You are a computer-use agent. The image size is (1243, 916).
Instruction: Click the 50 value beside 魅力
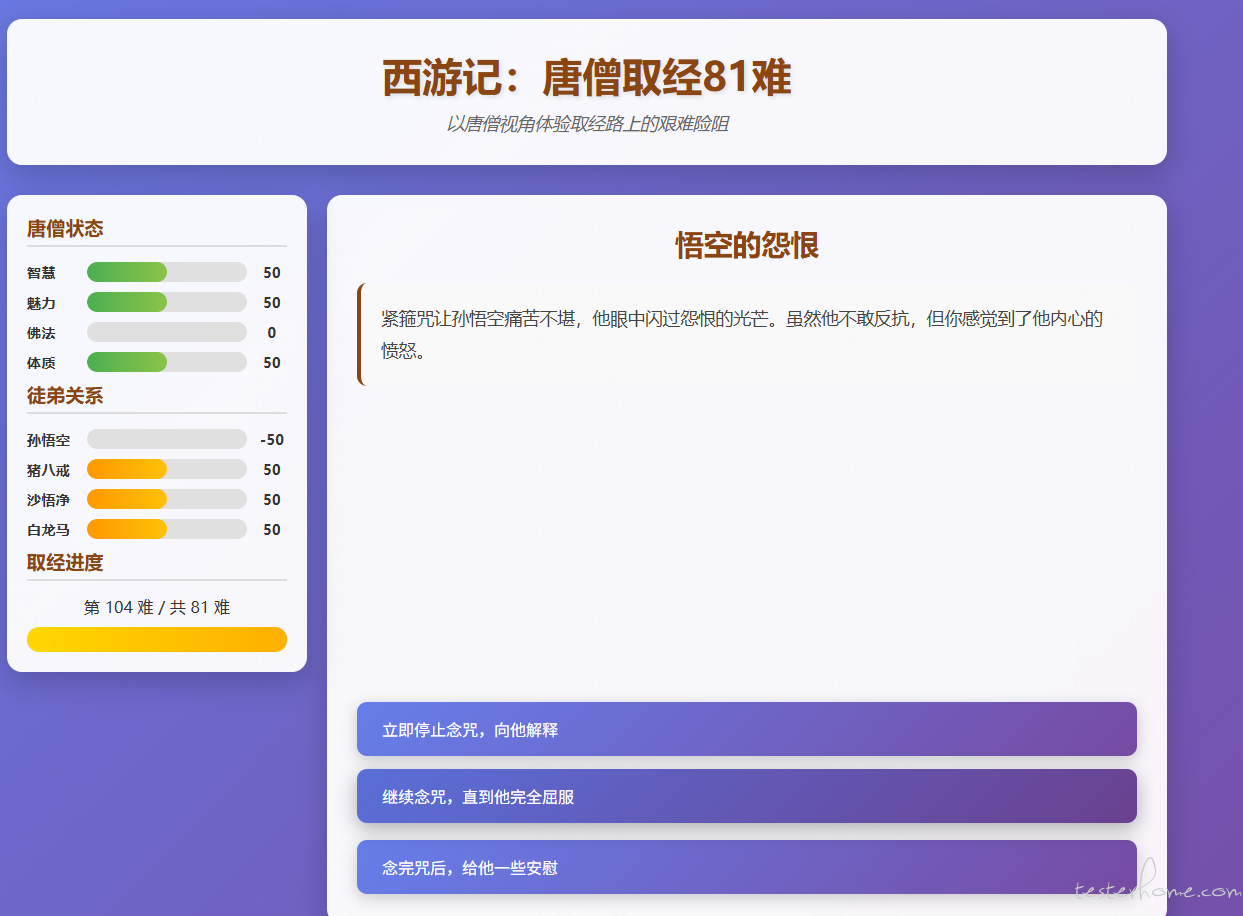[272, 303]
